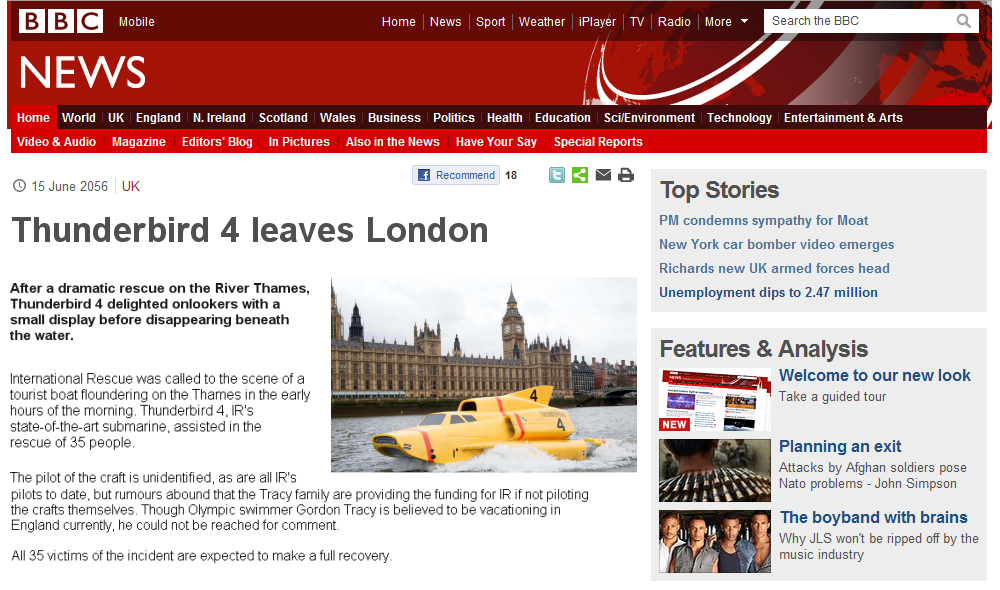Open the Editors' Blog menu item
Screen dimensions: 1000x590
point(217,142)
